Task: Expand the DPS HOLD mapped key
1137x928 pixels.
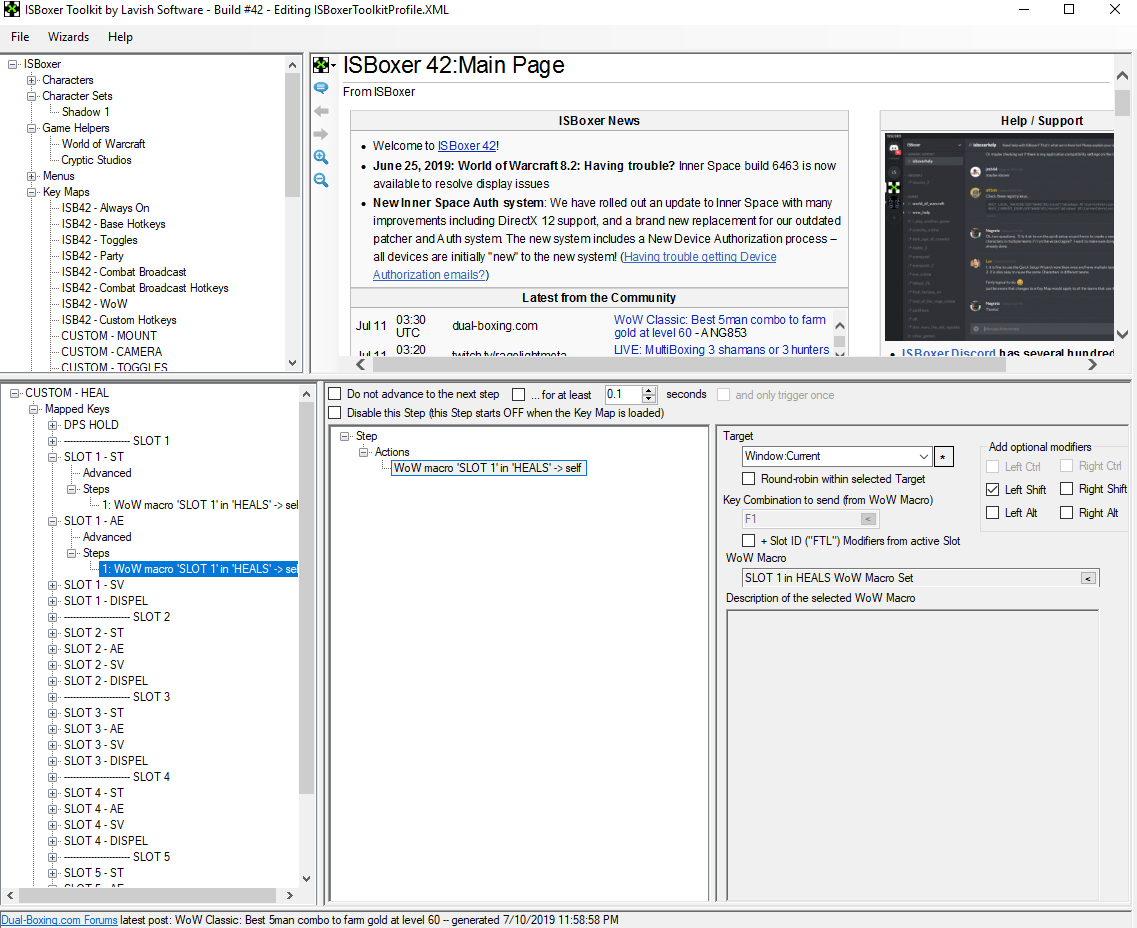Action: coord(52,425)
